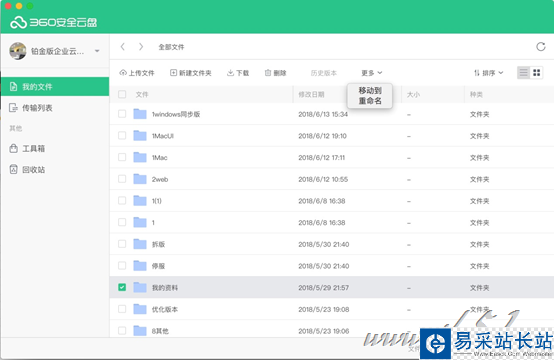The height and width of the screenshot is (360, 554).
Task: Click the 1(1) folder icon
Action: point(140,201)
